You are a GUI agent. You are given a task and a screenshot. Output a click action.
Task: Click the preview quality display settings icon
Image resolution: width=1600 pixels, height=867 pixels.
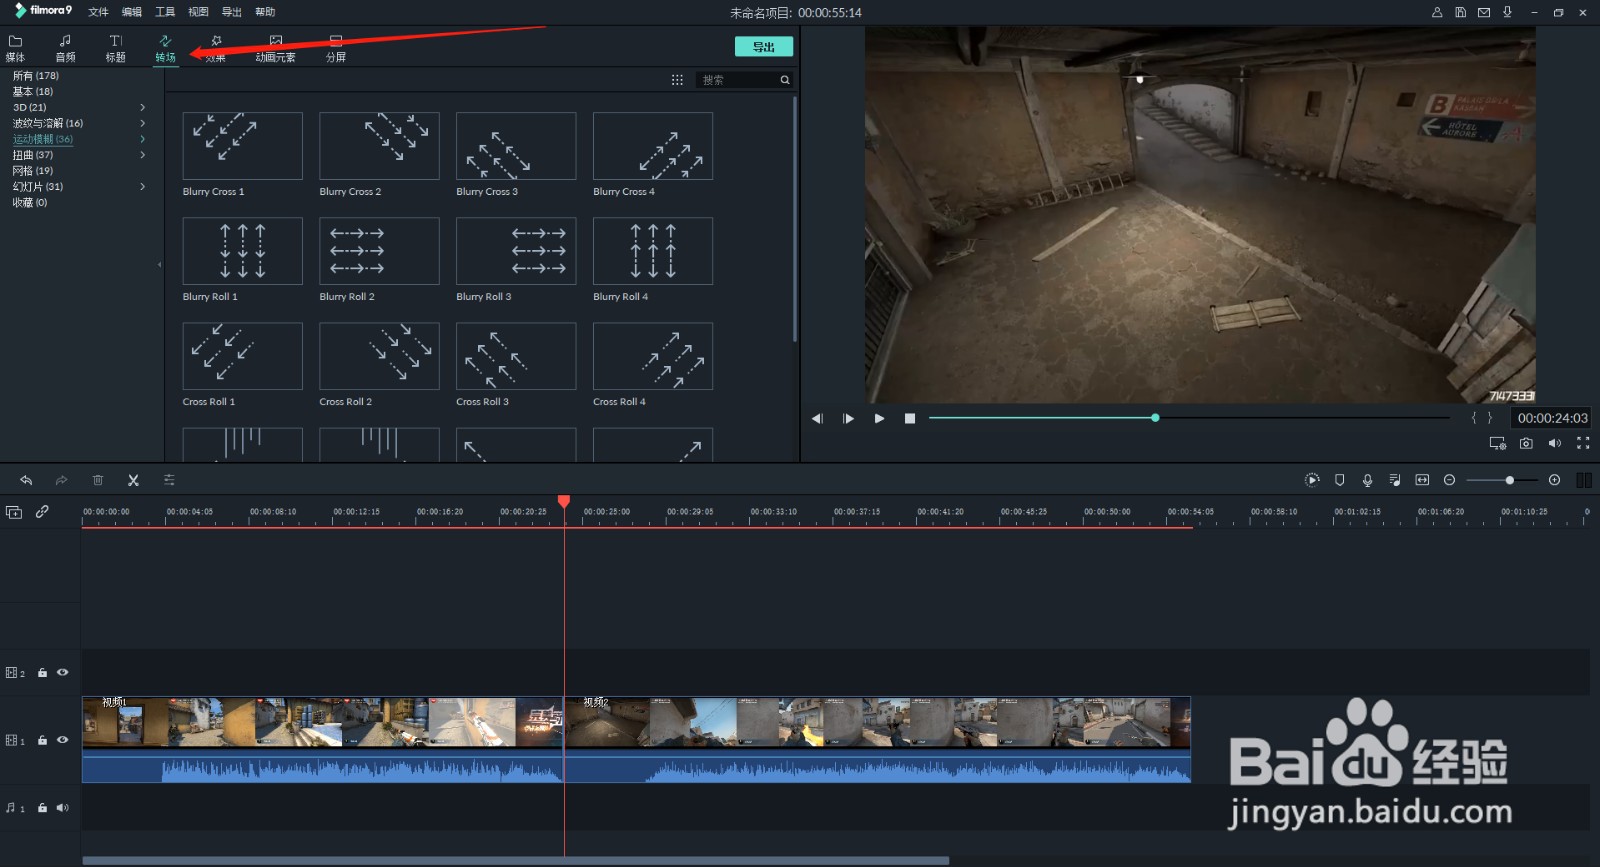coord(1497,443)
